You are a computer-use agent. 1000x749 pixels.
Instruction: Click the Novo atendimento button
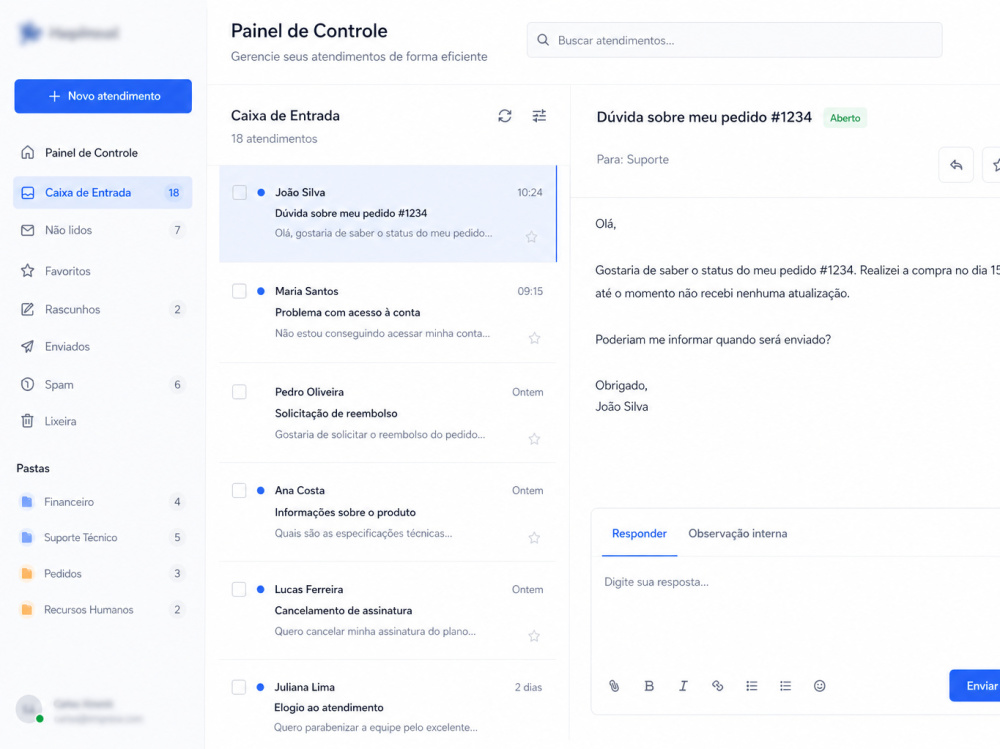[x=103, y=96]
